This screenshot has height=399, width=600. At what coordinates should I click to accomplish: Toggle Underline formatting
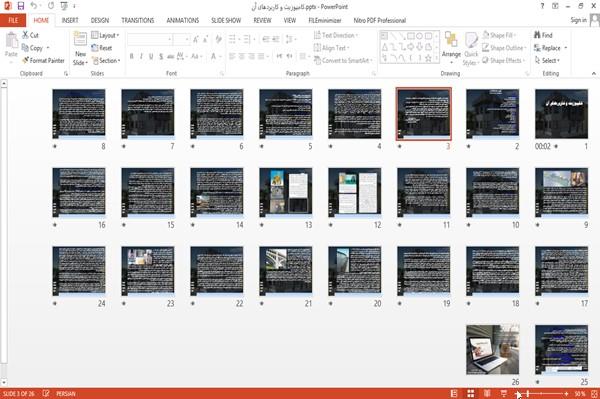click(x=151, y=57)
